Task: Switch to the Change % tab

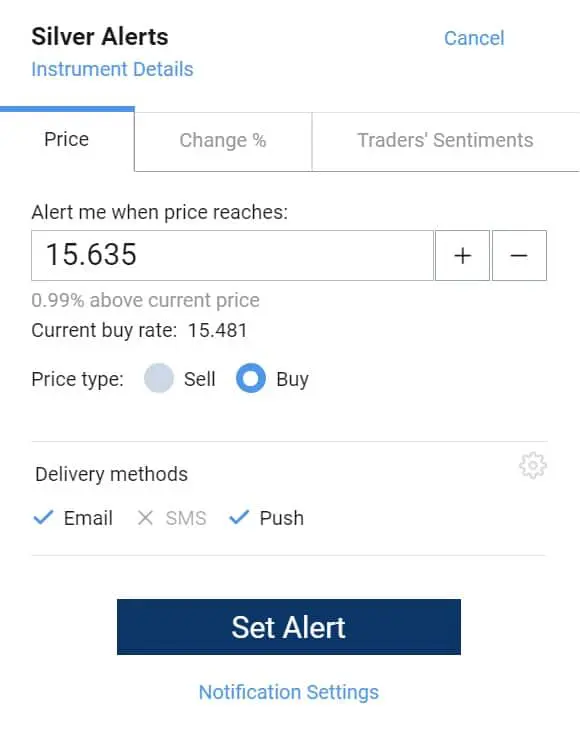Action: tap(223, 141)
